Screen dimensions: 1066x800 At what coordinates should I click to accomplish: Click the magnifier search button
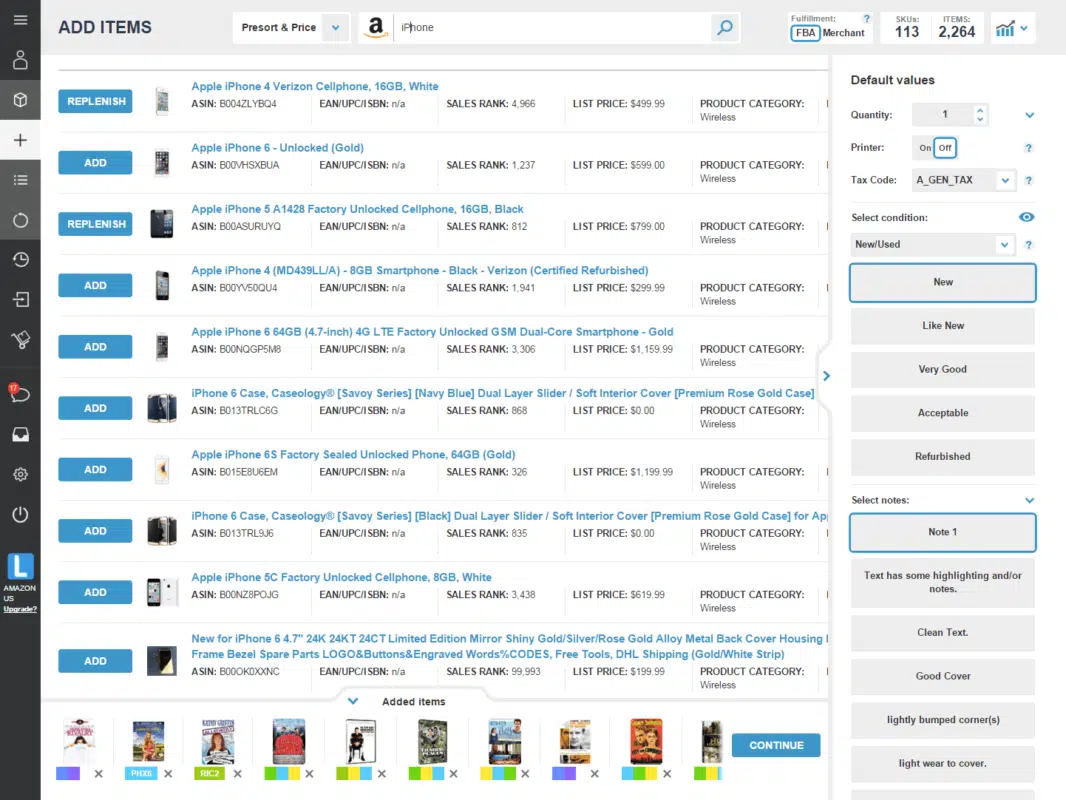725,28
